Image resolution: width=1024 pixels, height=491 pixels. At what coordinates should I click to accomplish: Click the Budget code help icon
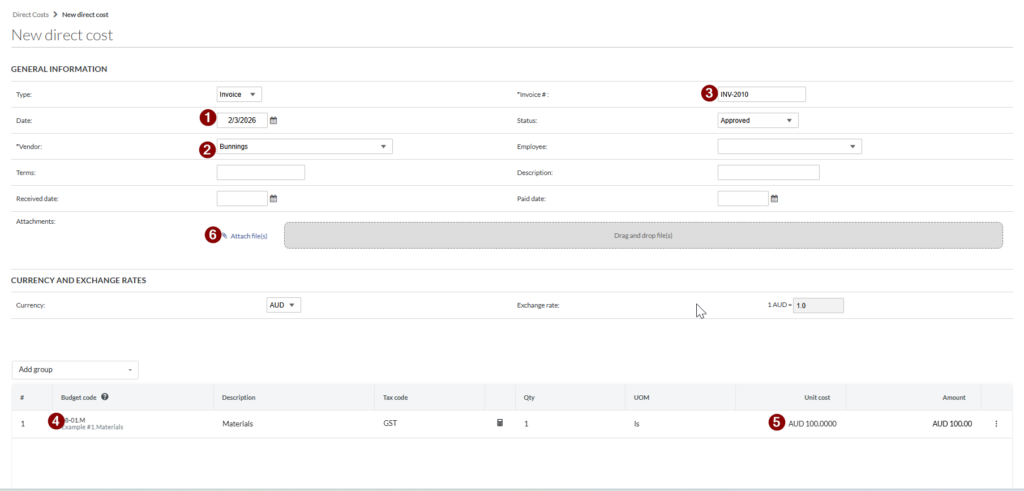pos(105,397)
